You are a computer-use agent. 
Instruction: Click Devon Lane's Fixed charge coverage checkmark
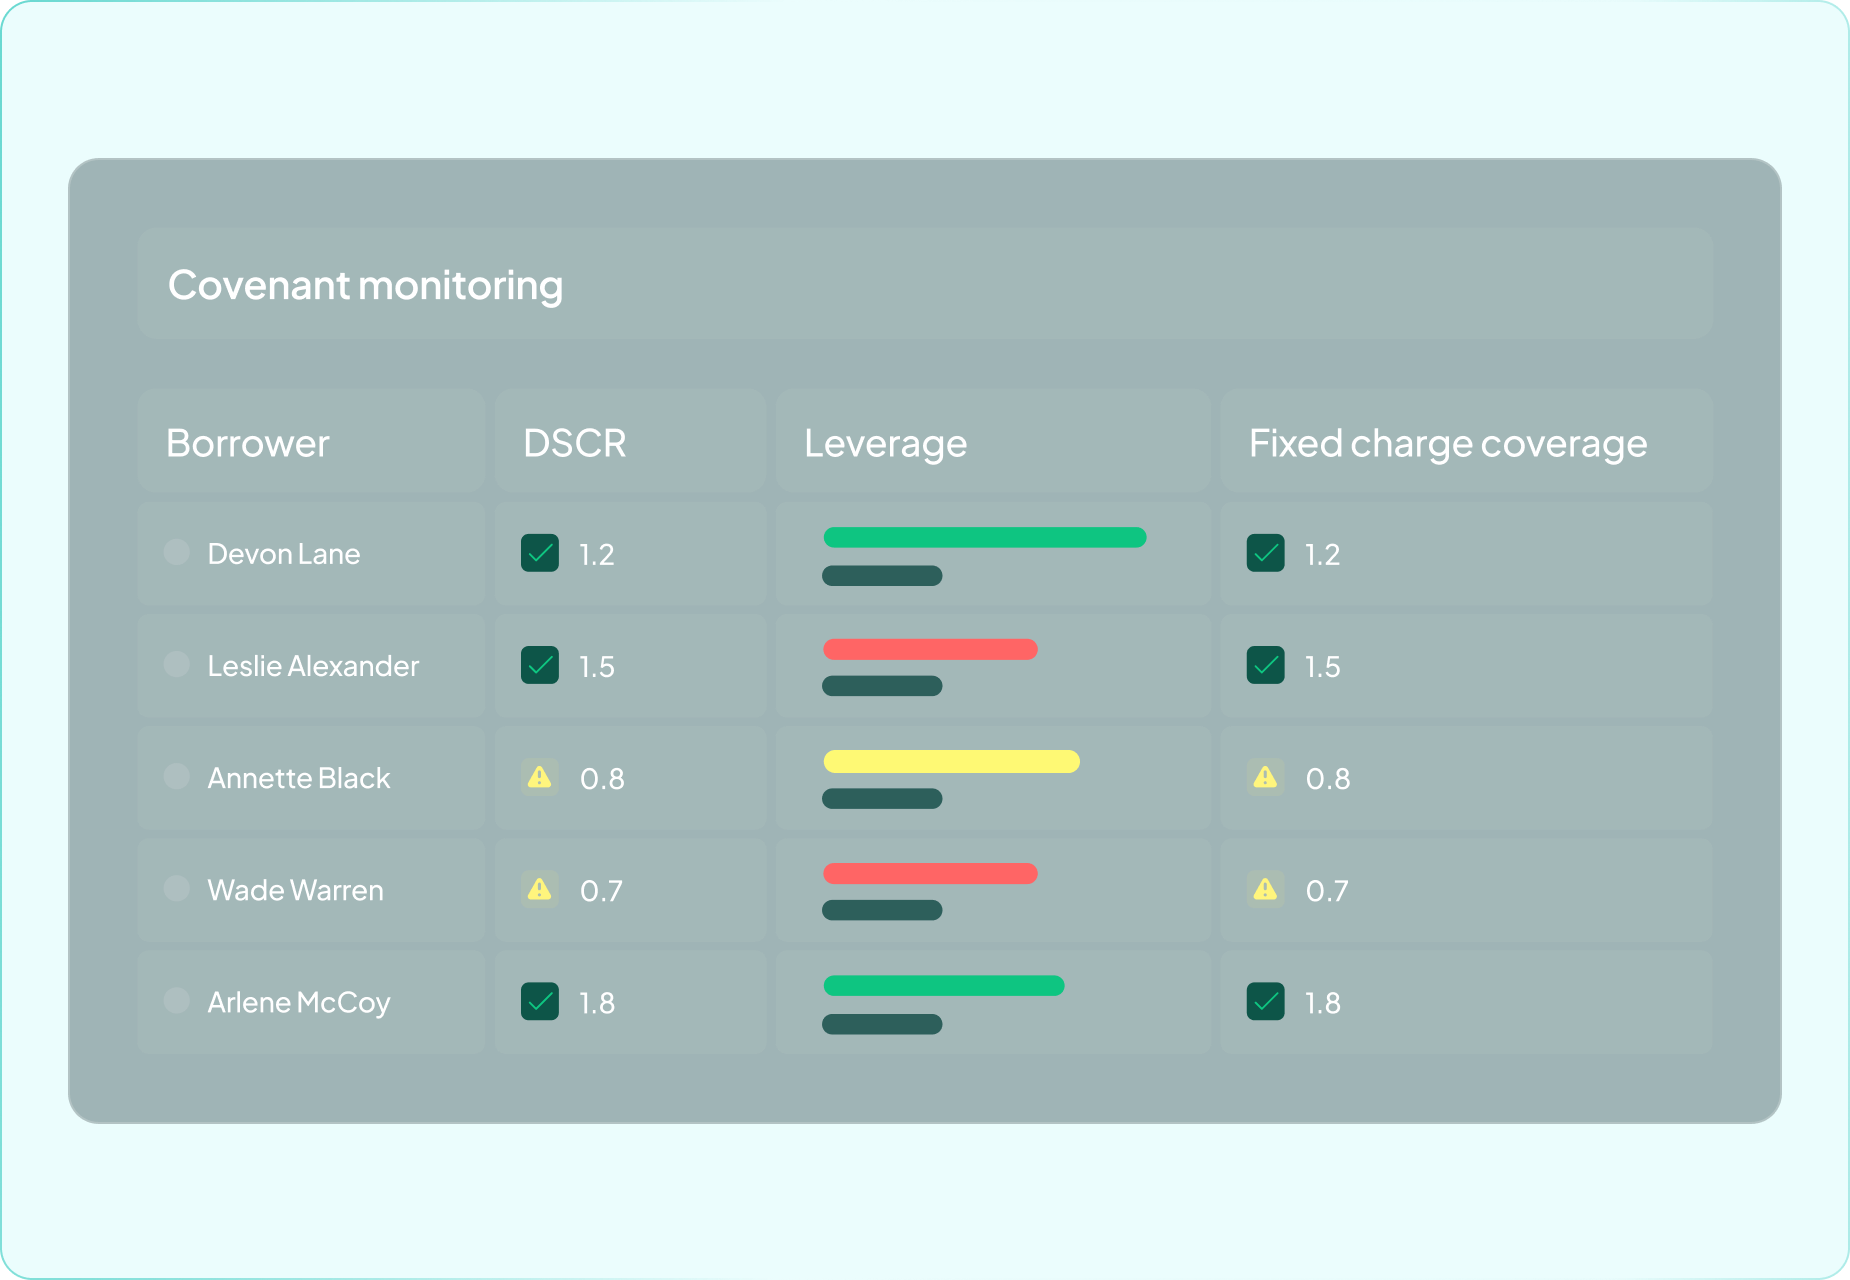click(x=1266, y=553)
